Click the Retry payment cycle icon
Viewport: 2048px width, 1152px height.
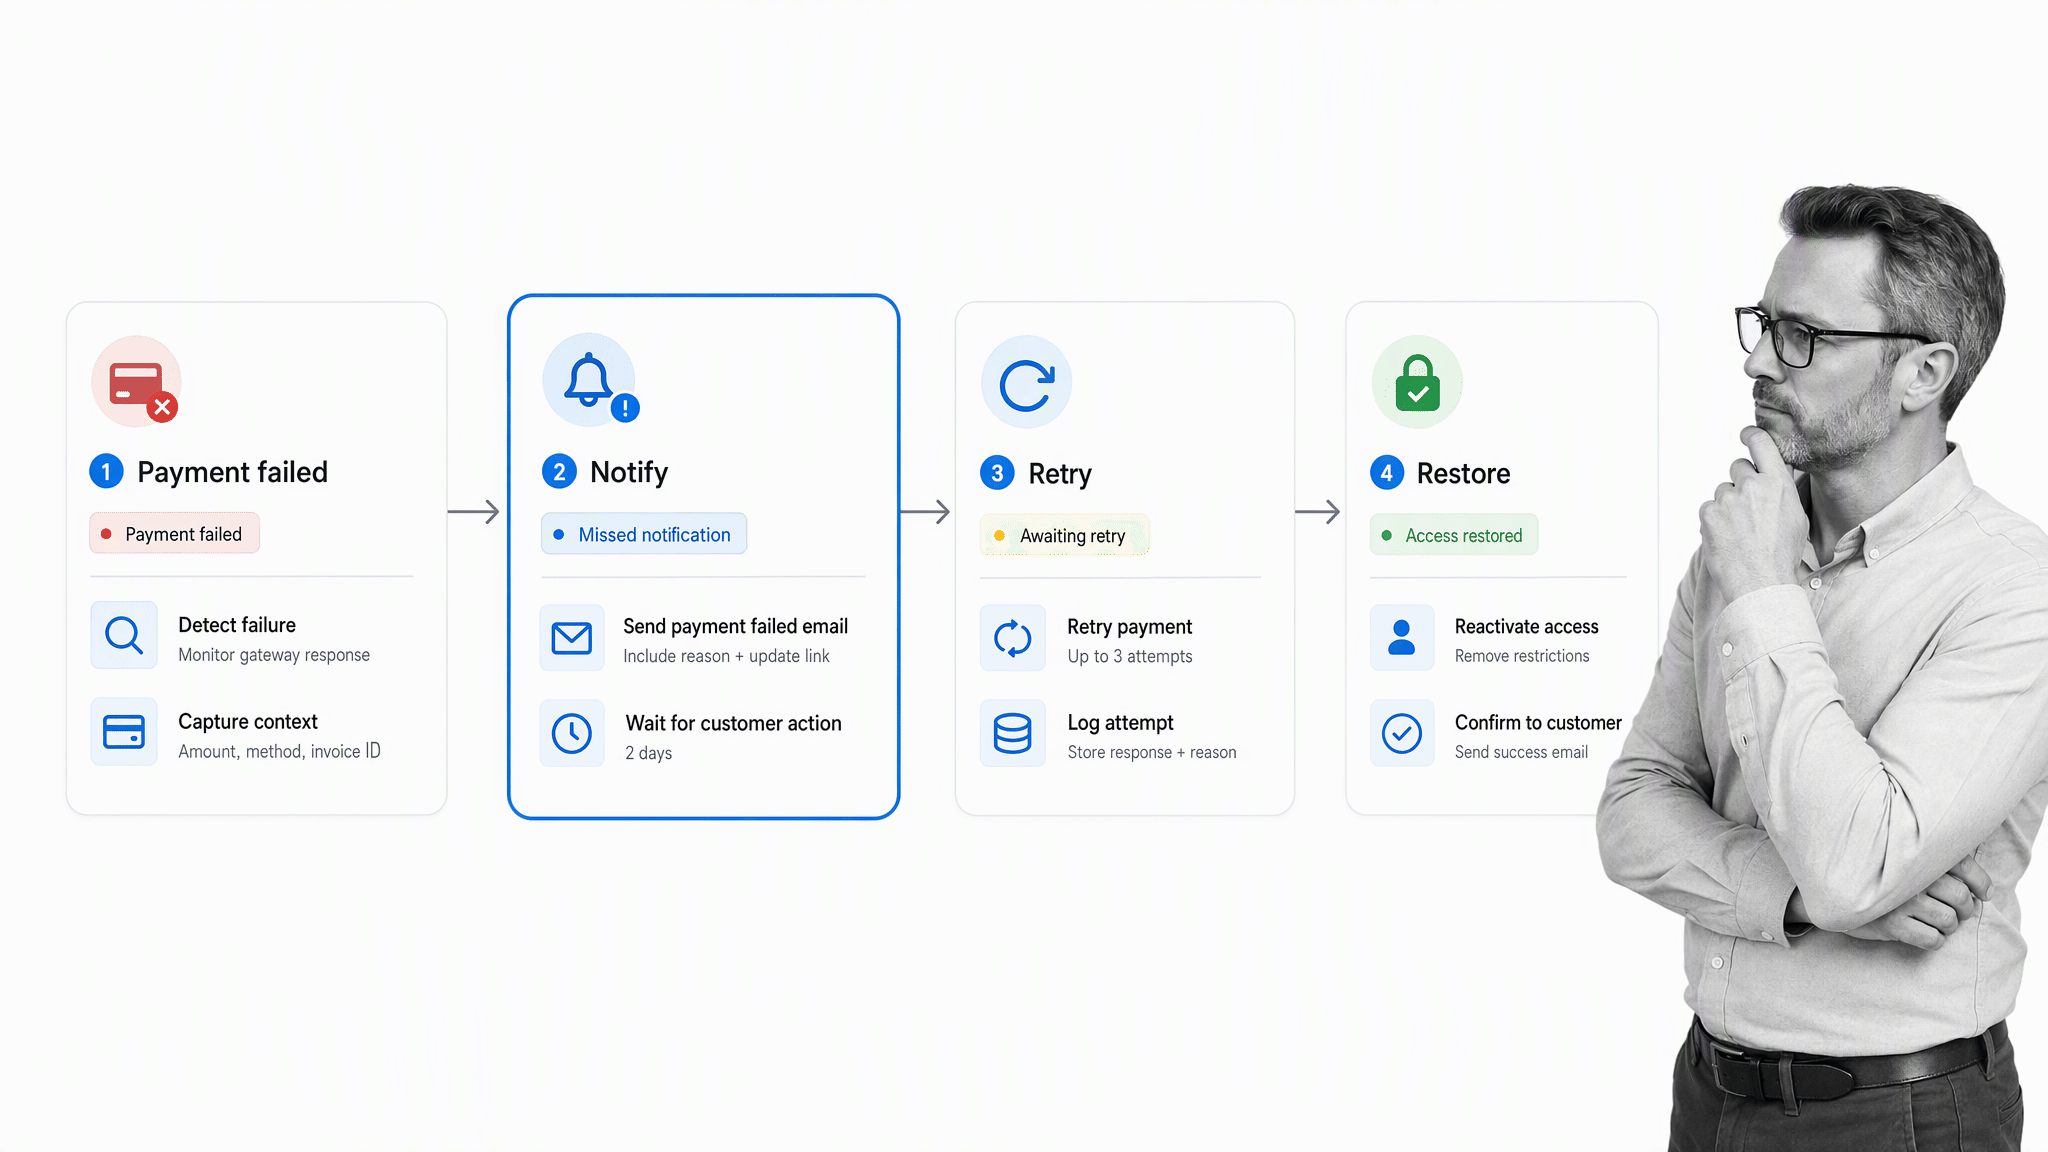point(1013,638)
